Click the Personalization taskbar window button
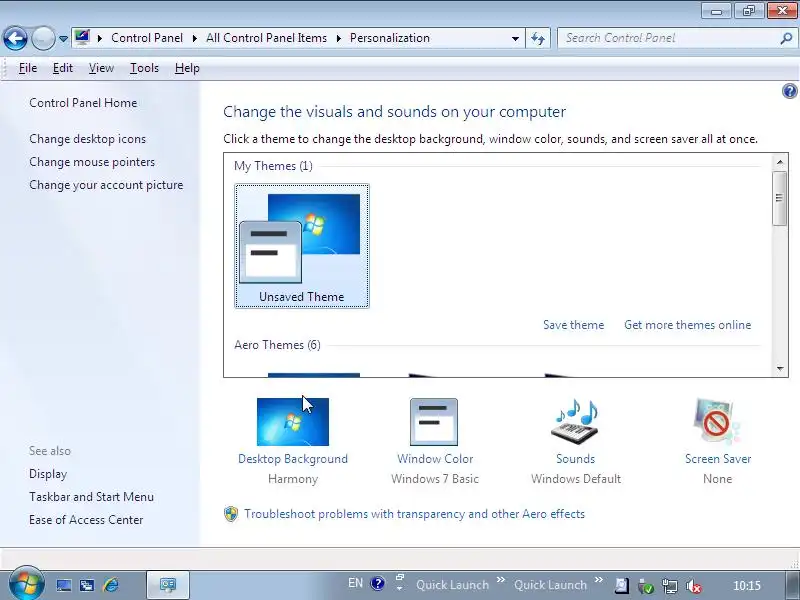The width and height of the screenshot is (800, 600). [x=168, y=585]
